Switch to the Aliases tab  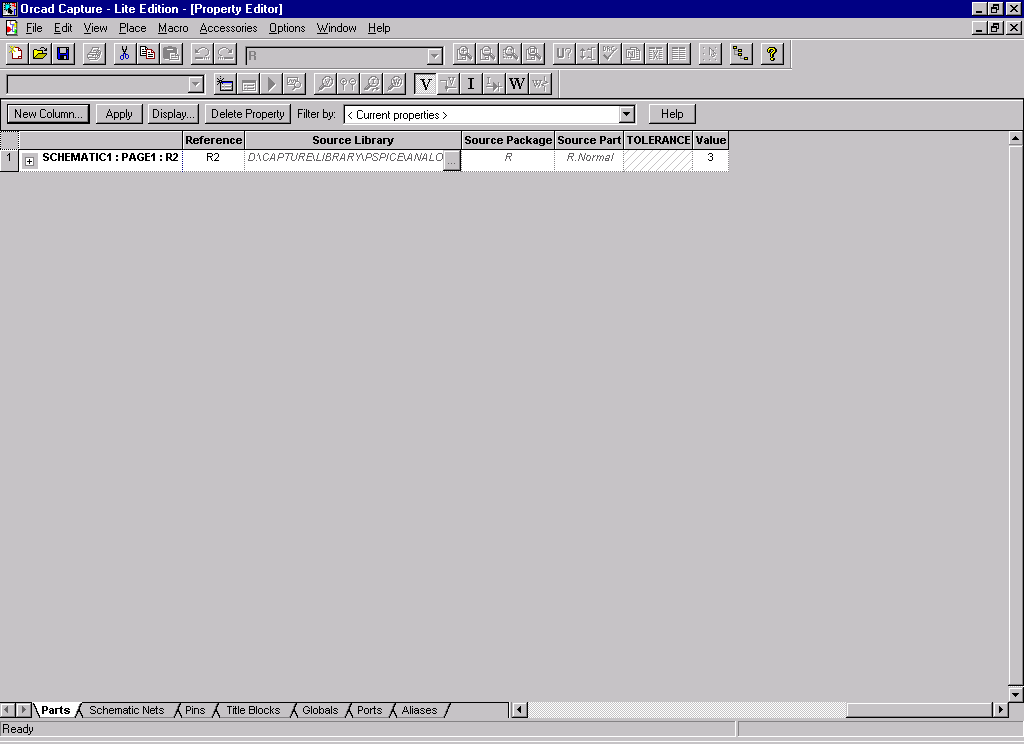tap(419, 710)
